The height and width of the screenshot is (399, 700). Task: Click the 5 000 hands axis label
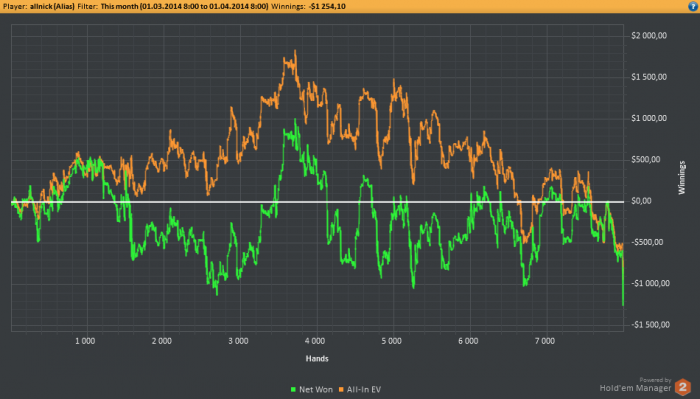point(392,341)
